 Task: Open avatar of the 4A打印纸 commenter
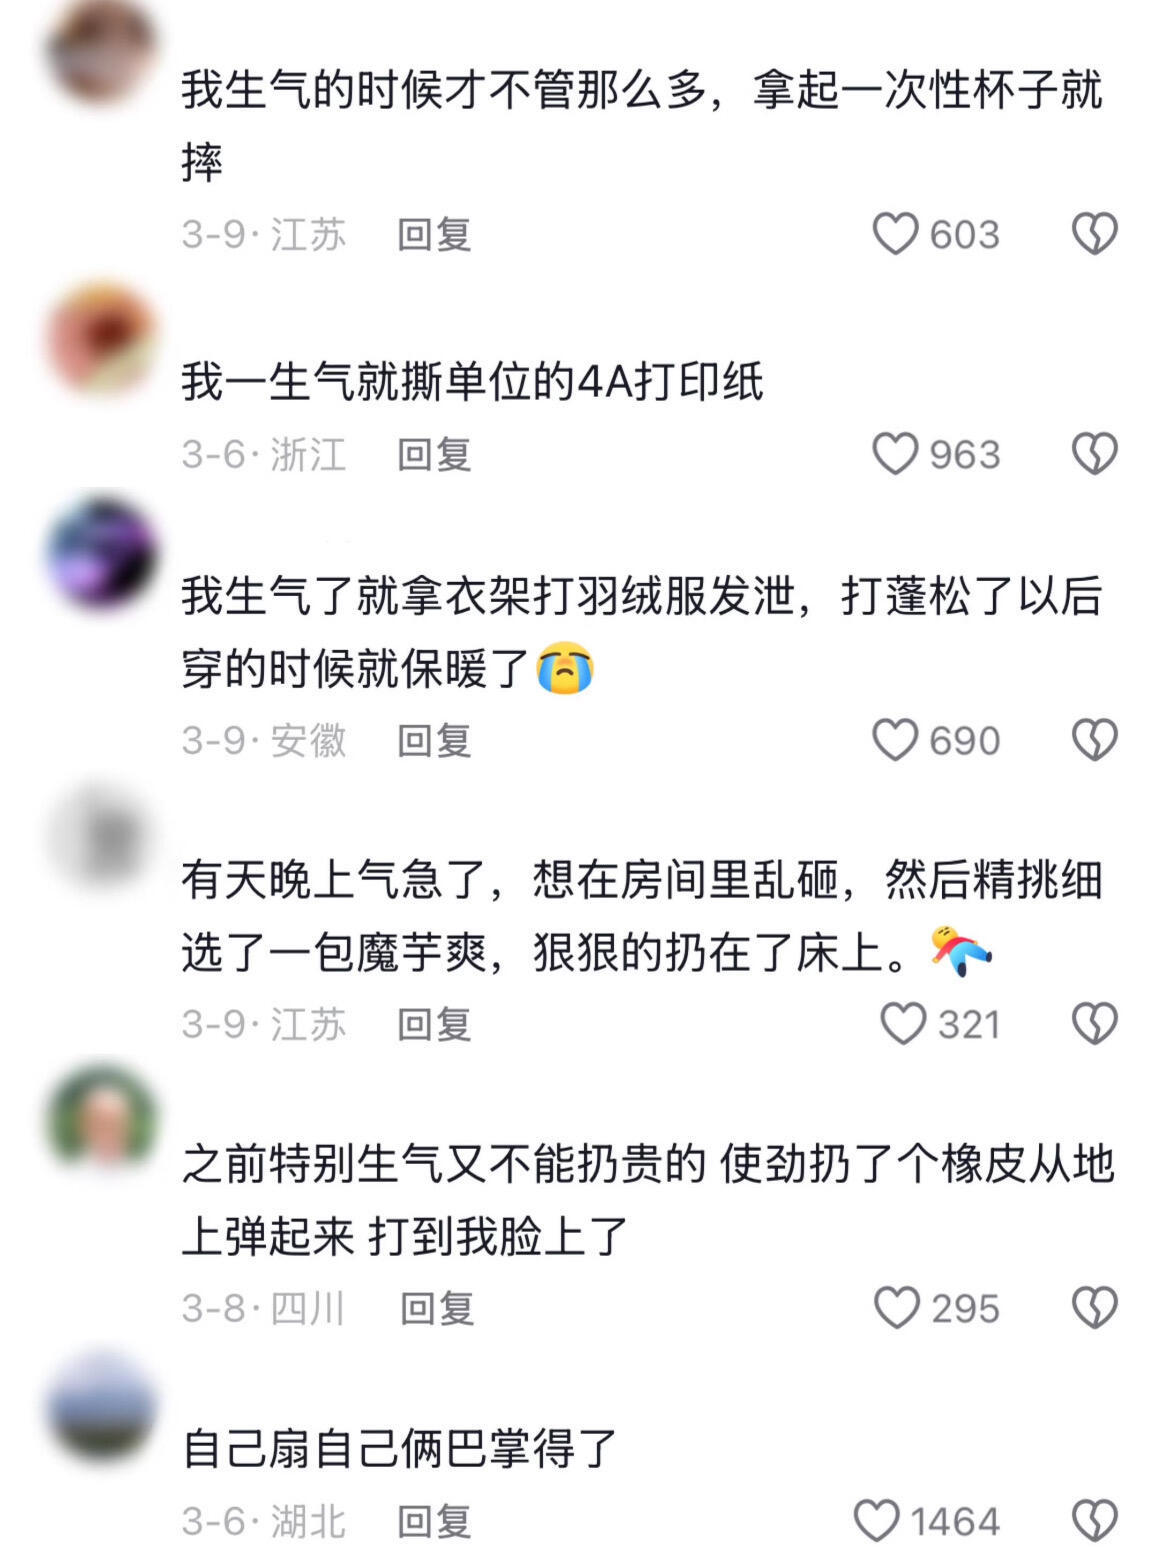(102, 340)
